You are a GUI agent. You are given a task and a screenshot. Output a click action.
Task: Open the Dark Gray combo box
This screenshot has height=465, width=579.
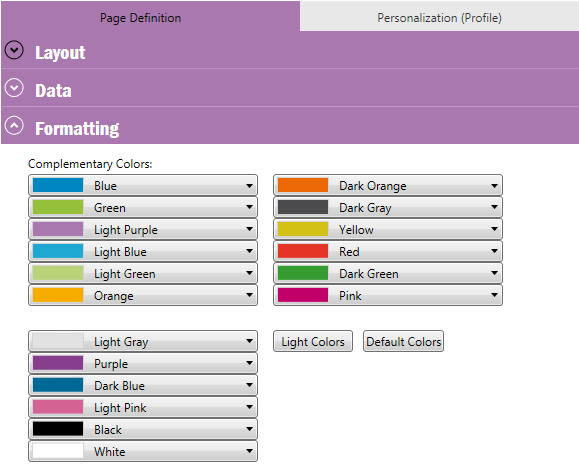tap(388, 207)
